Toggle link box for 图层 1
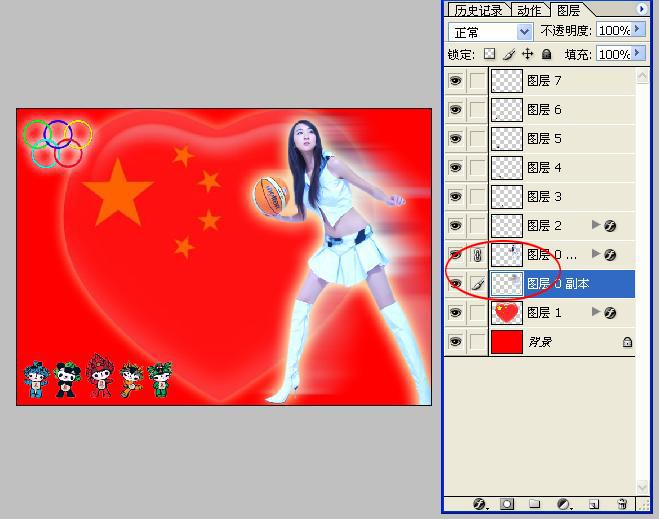 tap(477, 313)
